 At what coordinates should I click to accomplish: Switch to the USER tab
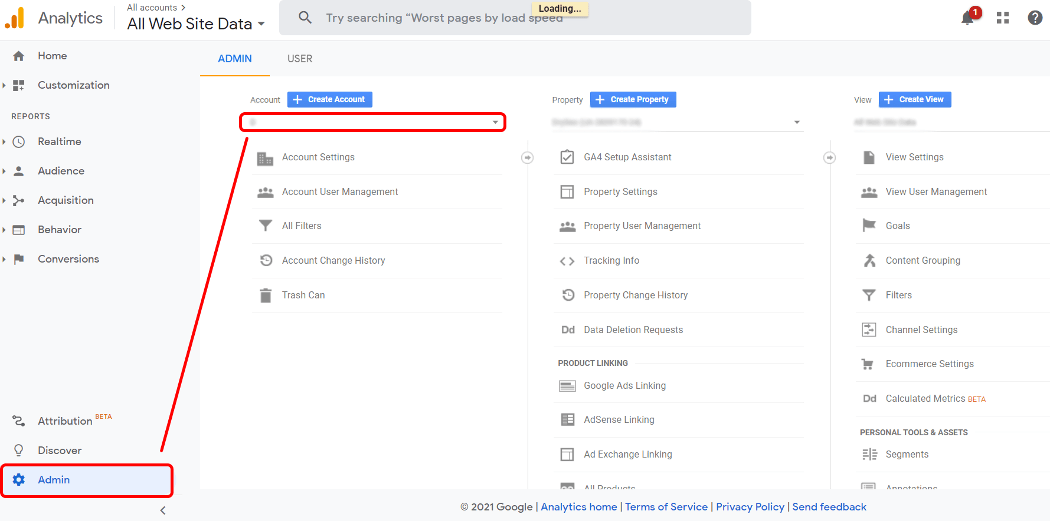pyautogui.click(x=300, y=59)
